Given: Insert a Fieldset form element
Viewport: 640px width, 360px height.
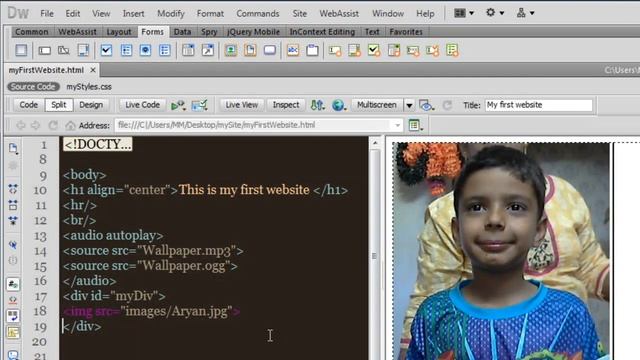Looking at the screenshot, I should 312,50.
